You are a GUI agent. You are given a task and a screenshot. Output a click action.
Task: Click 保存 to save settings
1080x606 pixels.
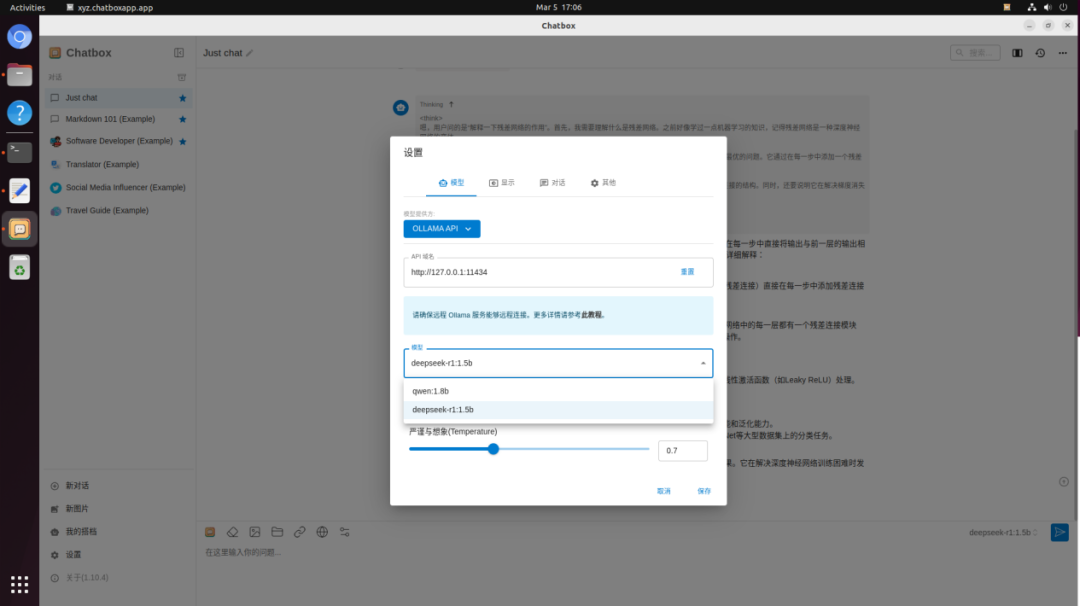pyautogui.click(x=704, y=491)
